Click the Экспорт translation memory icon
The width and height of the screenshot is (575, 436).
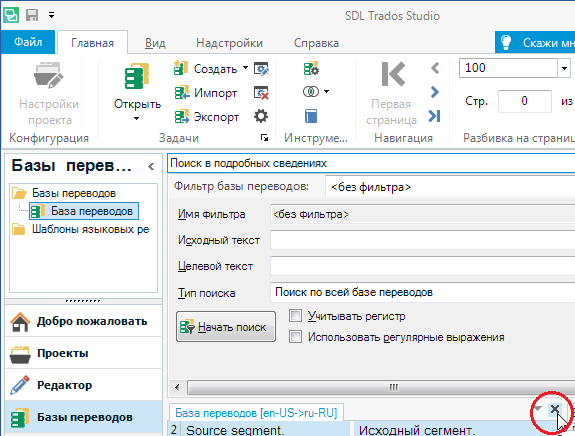pyautogui.click(x=182, y=117)
